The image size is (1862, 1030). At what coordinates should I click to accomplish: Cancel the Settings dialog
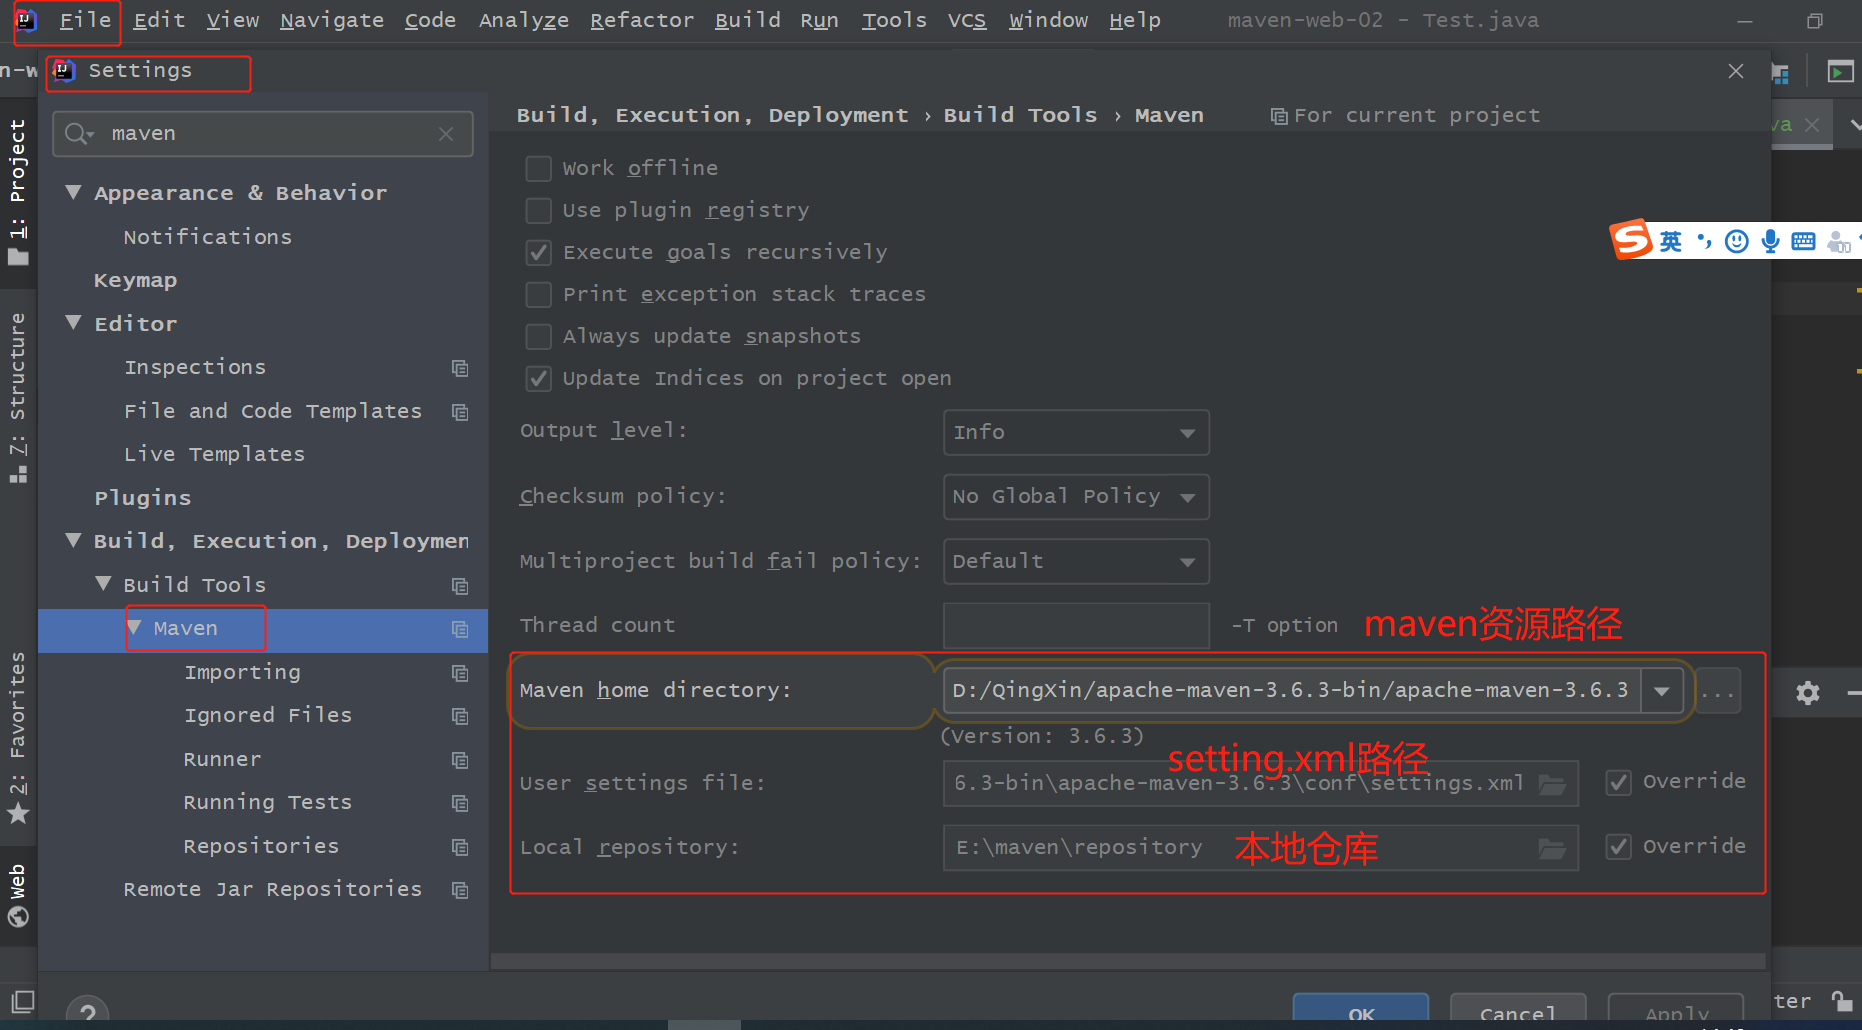tap(1518, 1010)
